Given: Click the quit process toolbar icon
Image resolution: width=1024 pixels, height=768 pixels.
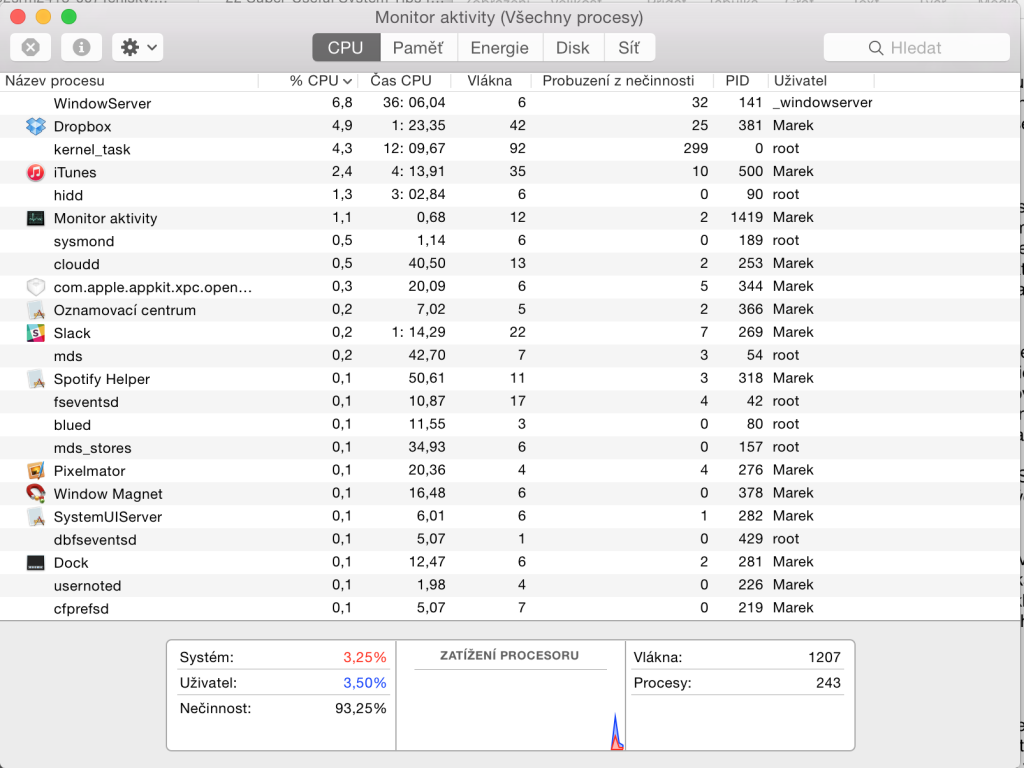Looking at the screenshot, I should coord(31,47).
